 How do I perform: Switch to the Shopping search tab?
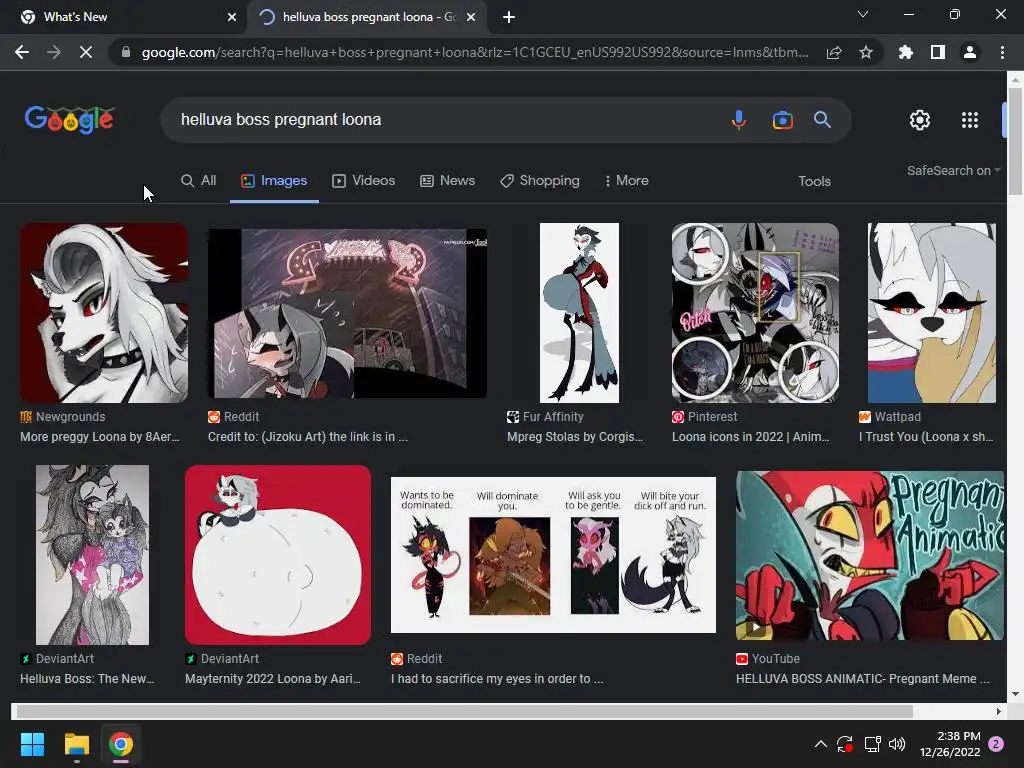539,181
